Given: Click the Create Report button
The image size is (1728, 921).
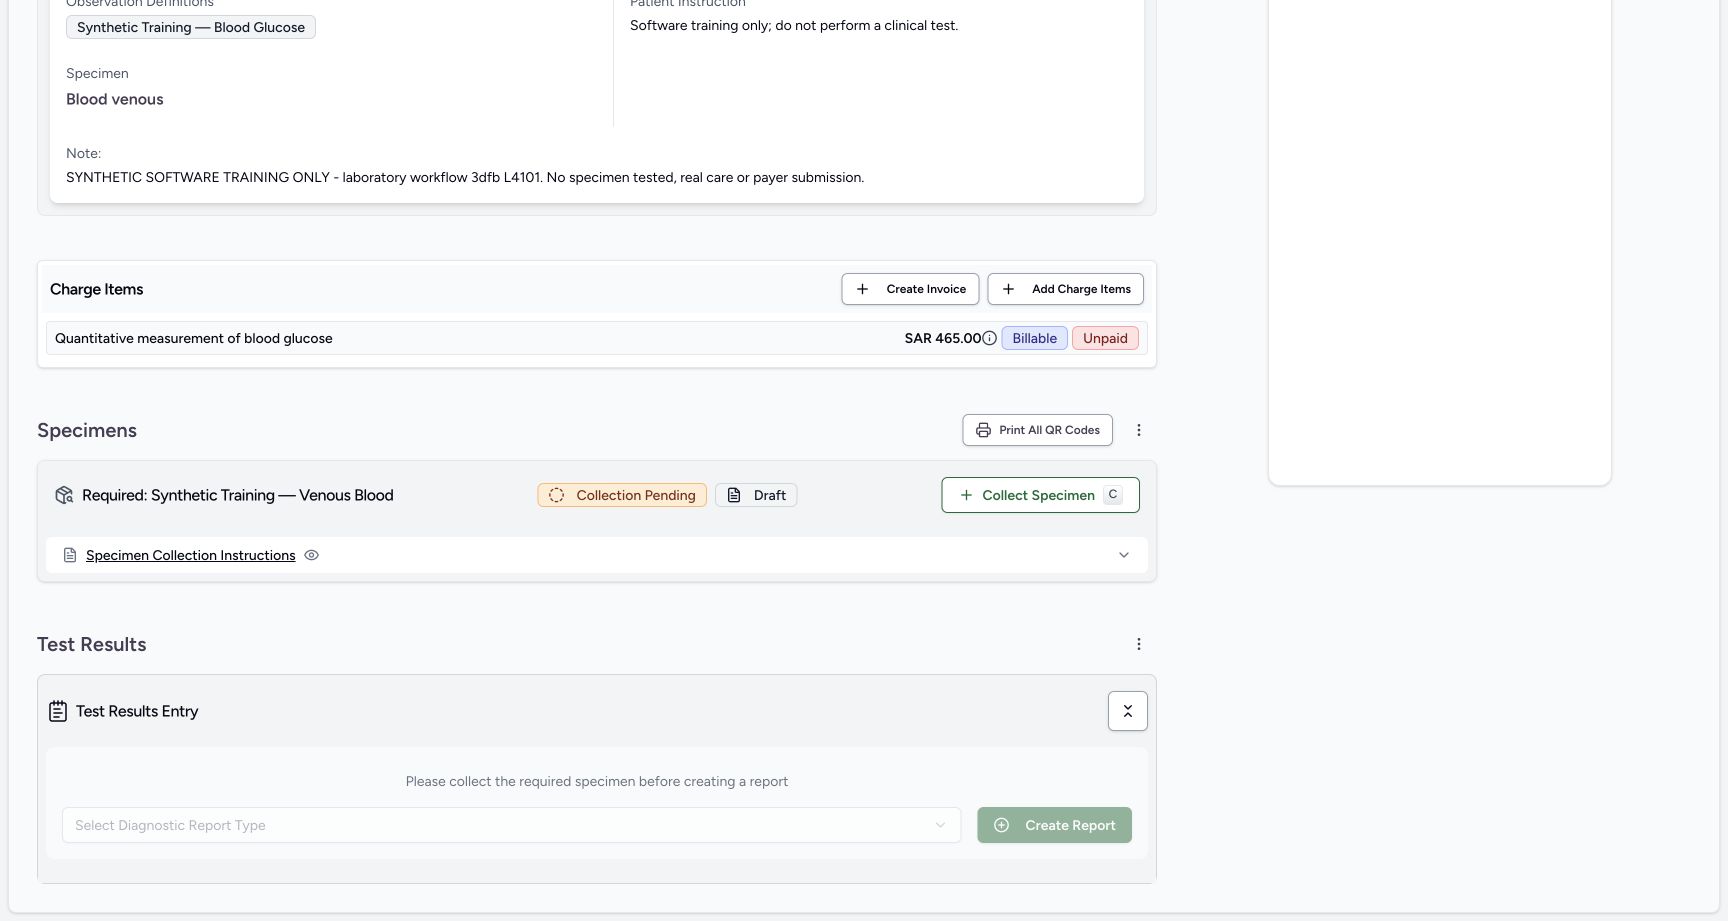Looking at the screenshot, I should pyautogui.click(x=1054, y=825).
